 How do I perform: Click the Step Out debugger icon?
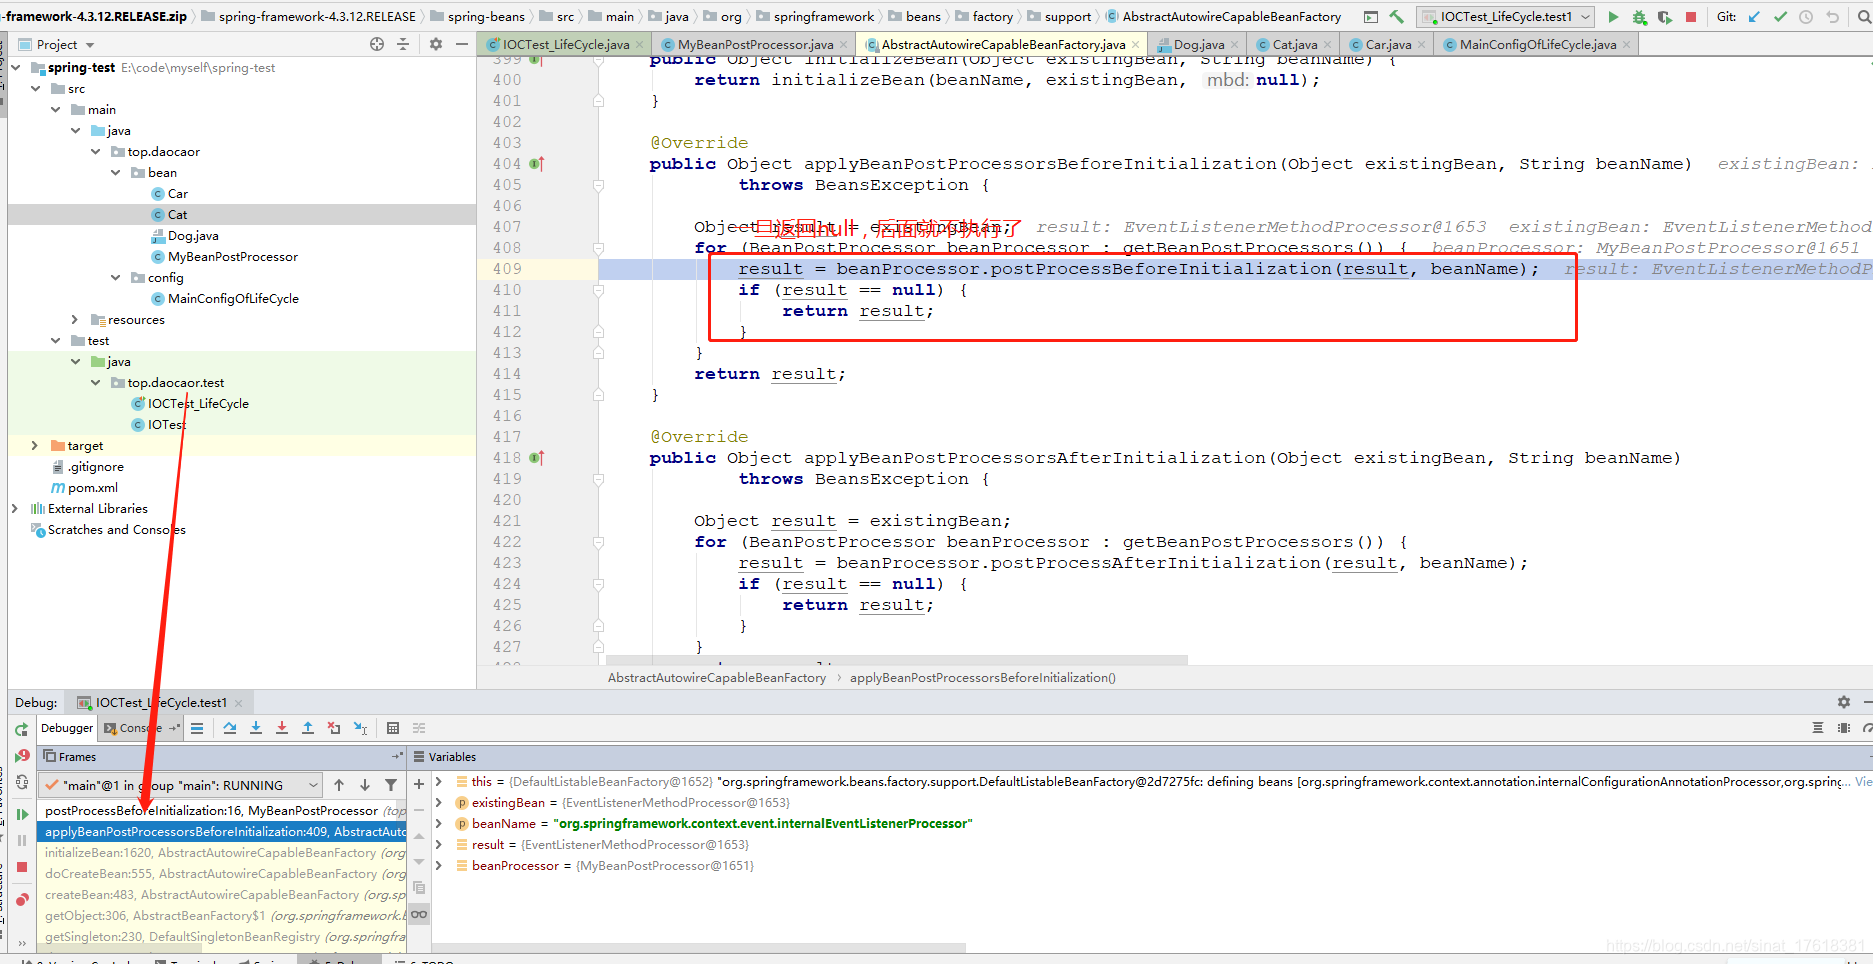[x=308, y=728]
